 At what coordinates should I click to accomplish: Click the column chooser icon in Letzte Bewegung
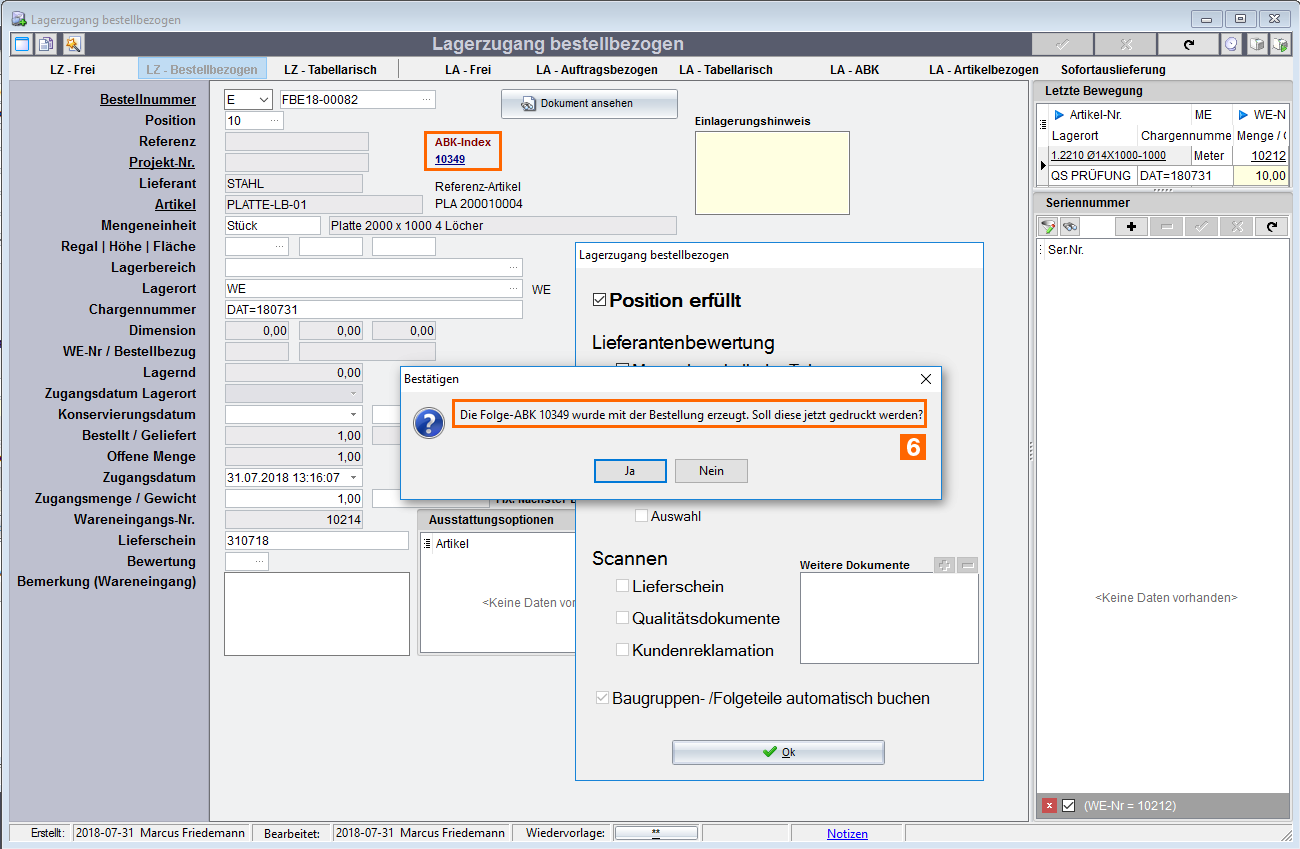coord(1044,125)
